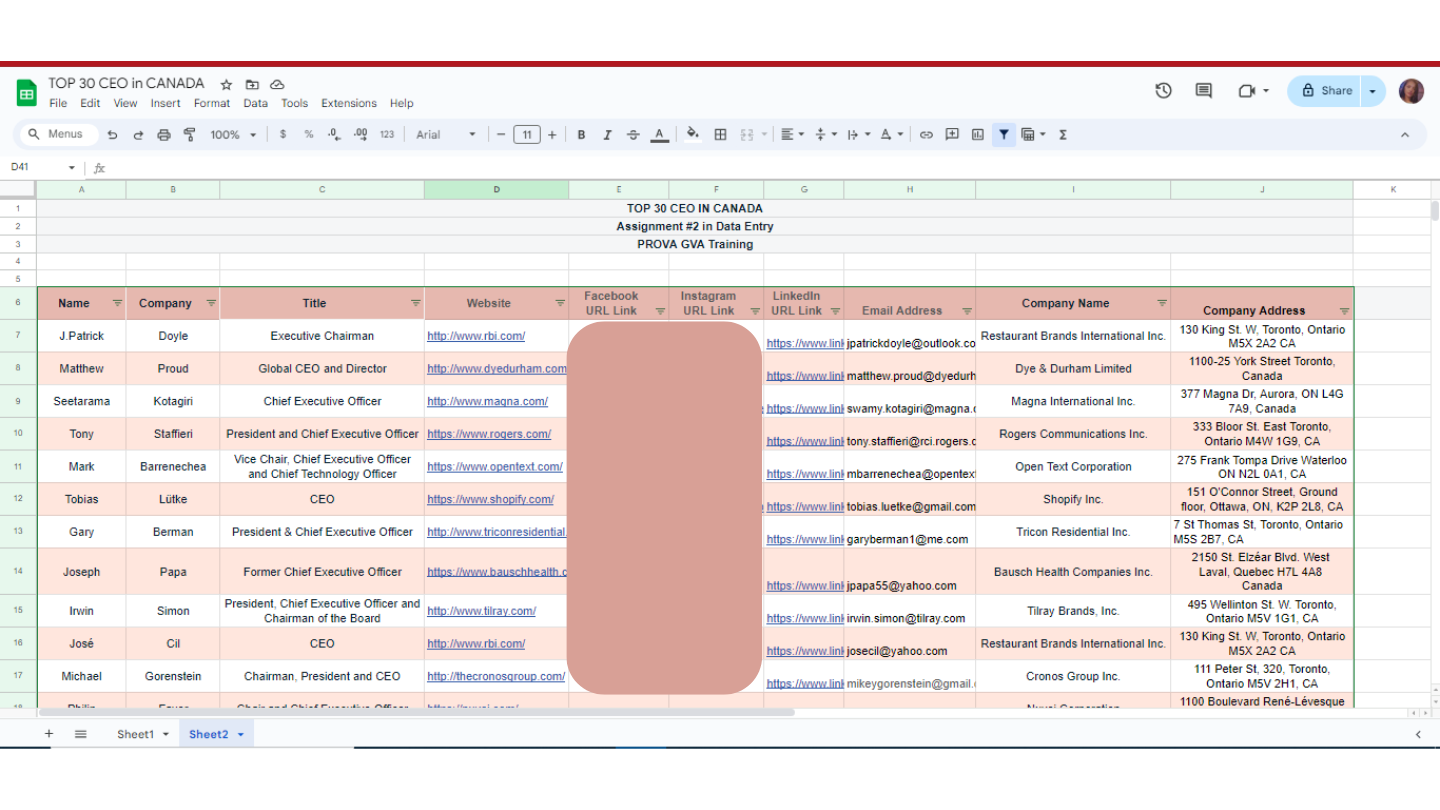This screenshot has height=810, width=1440.
Task: Search the Menus box
Action: point(58,135)
